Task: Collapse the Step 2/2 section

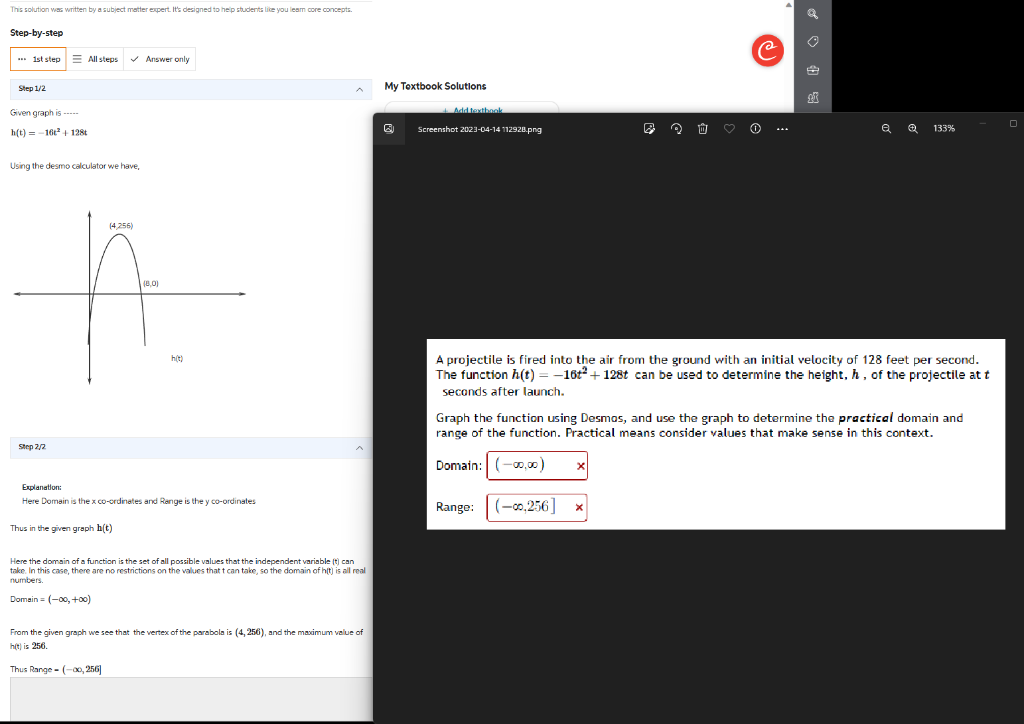Action: 359,446
